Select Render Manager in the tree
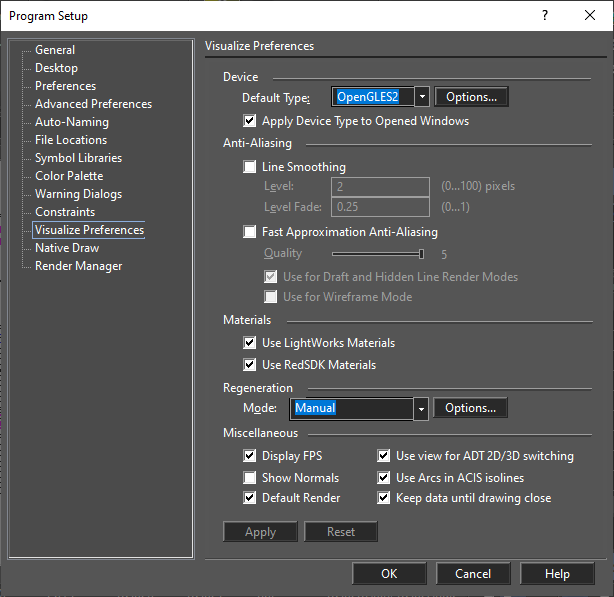 (x=78, y=266)
